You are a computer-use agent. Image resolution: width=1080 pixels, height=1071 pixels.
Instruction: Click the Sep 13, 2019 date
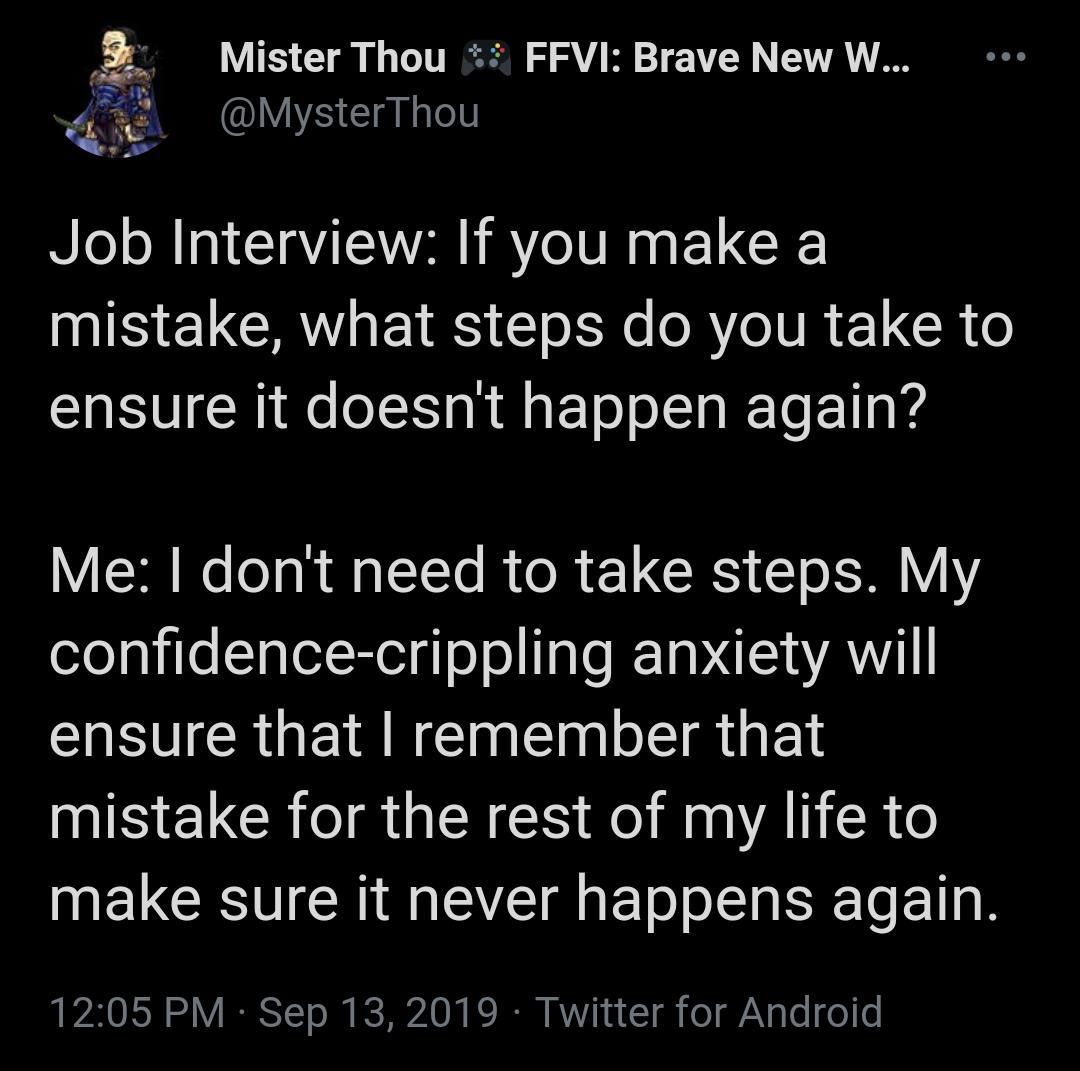click(378, 1012)
